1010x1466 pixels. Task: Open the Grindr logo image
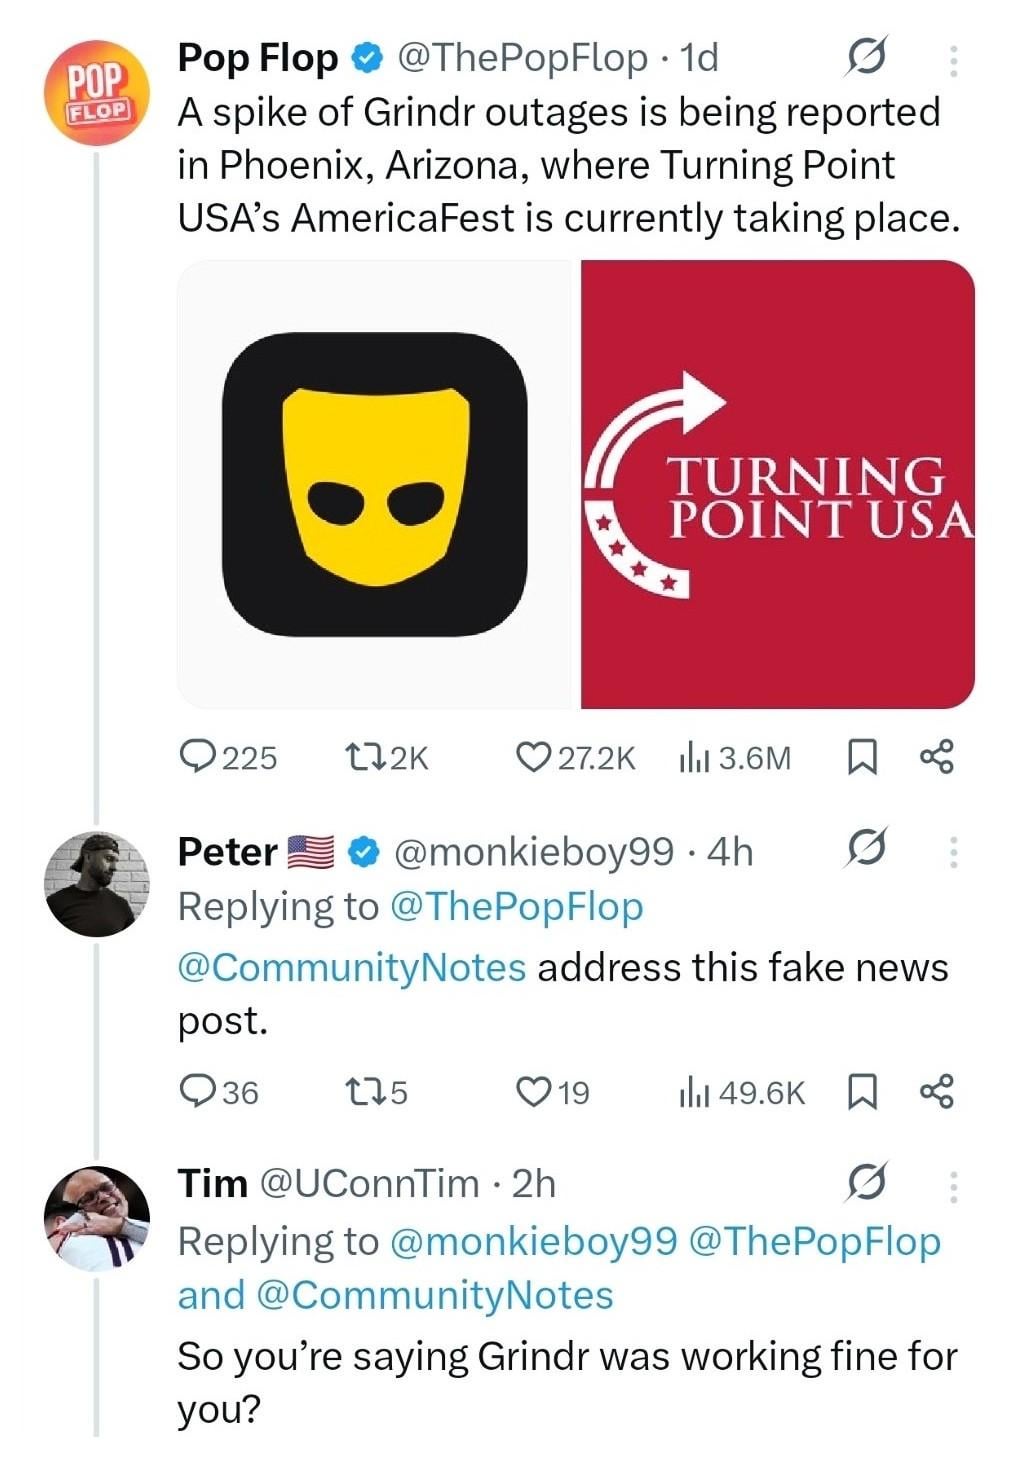pos(375,484)
